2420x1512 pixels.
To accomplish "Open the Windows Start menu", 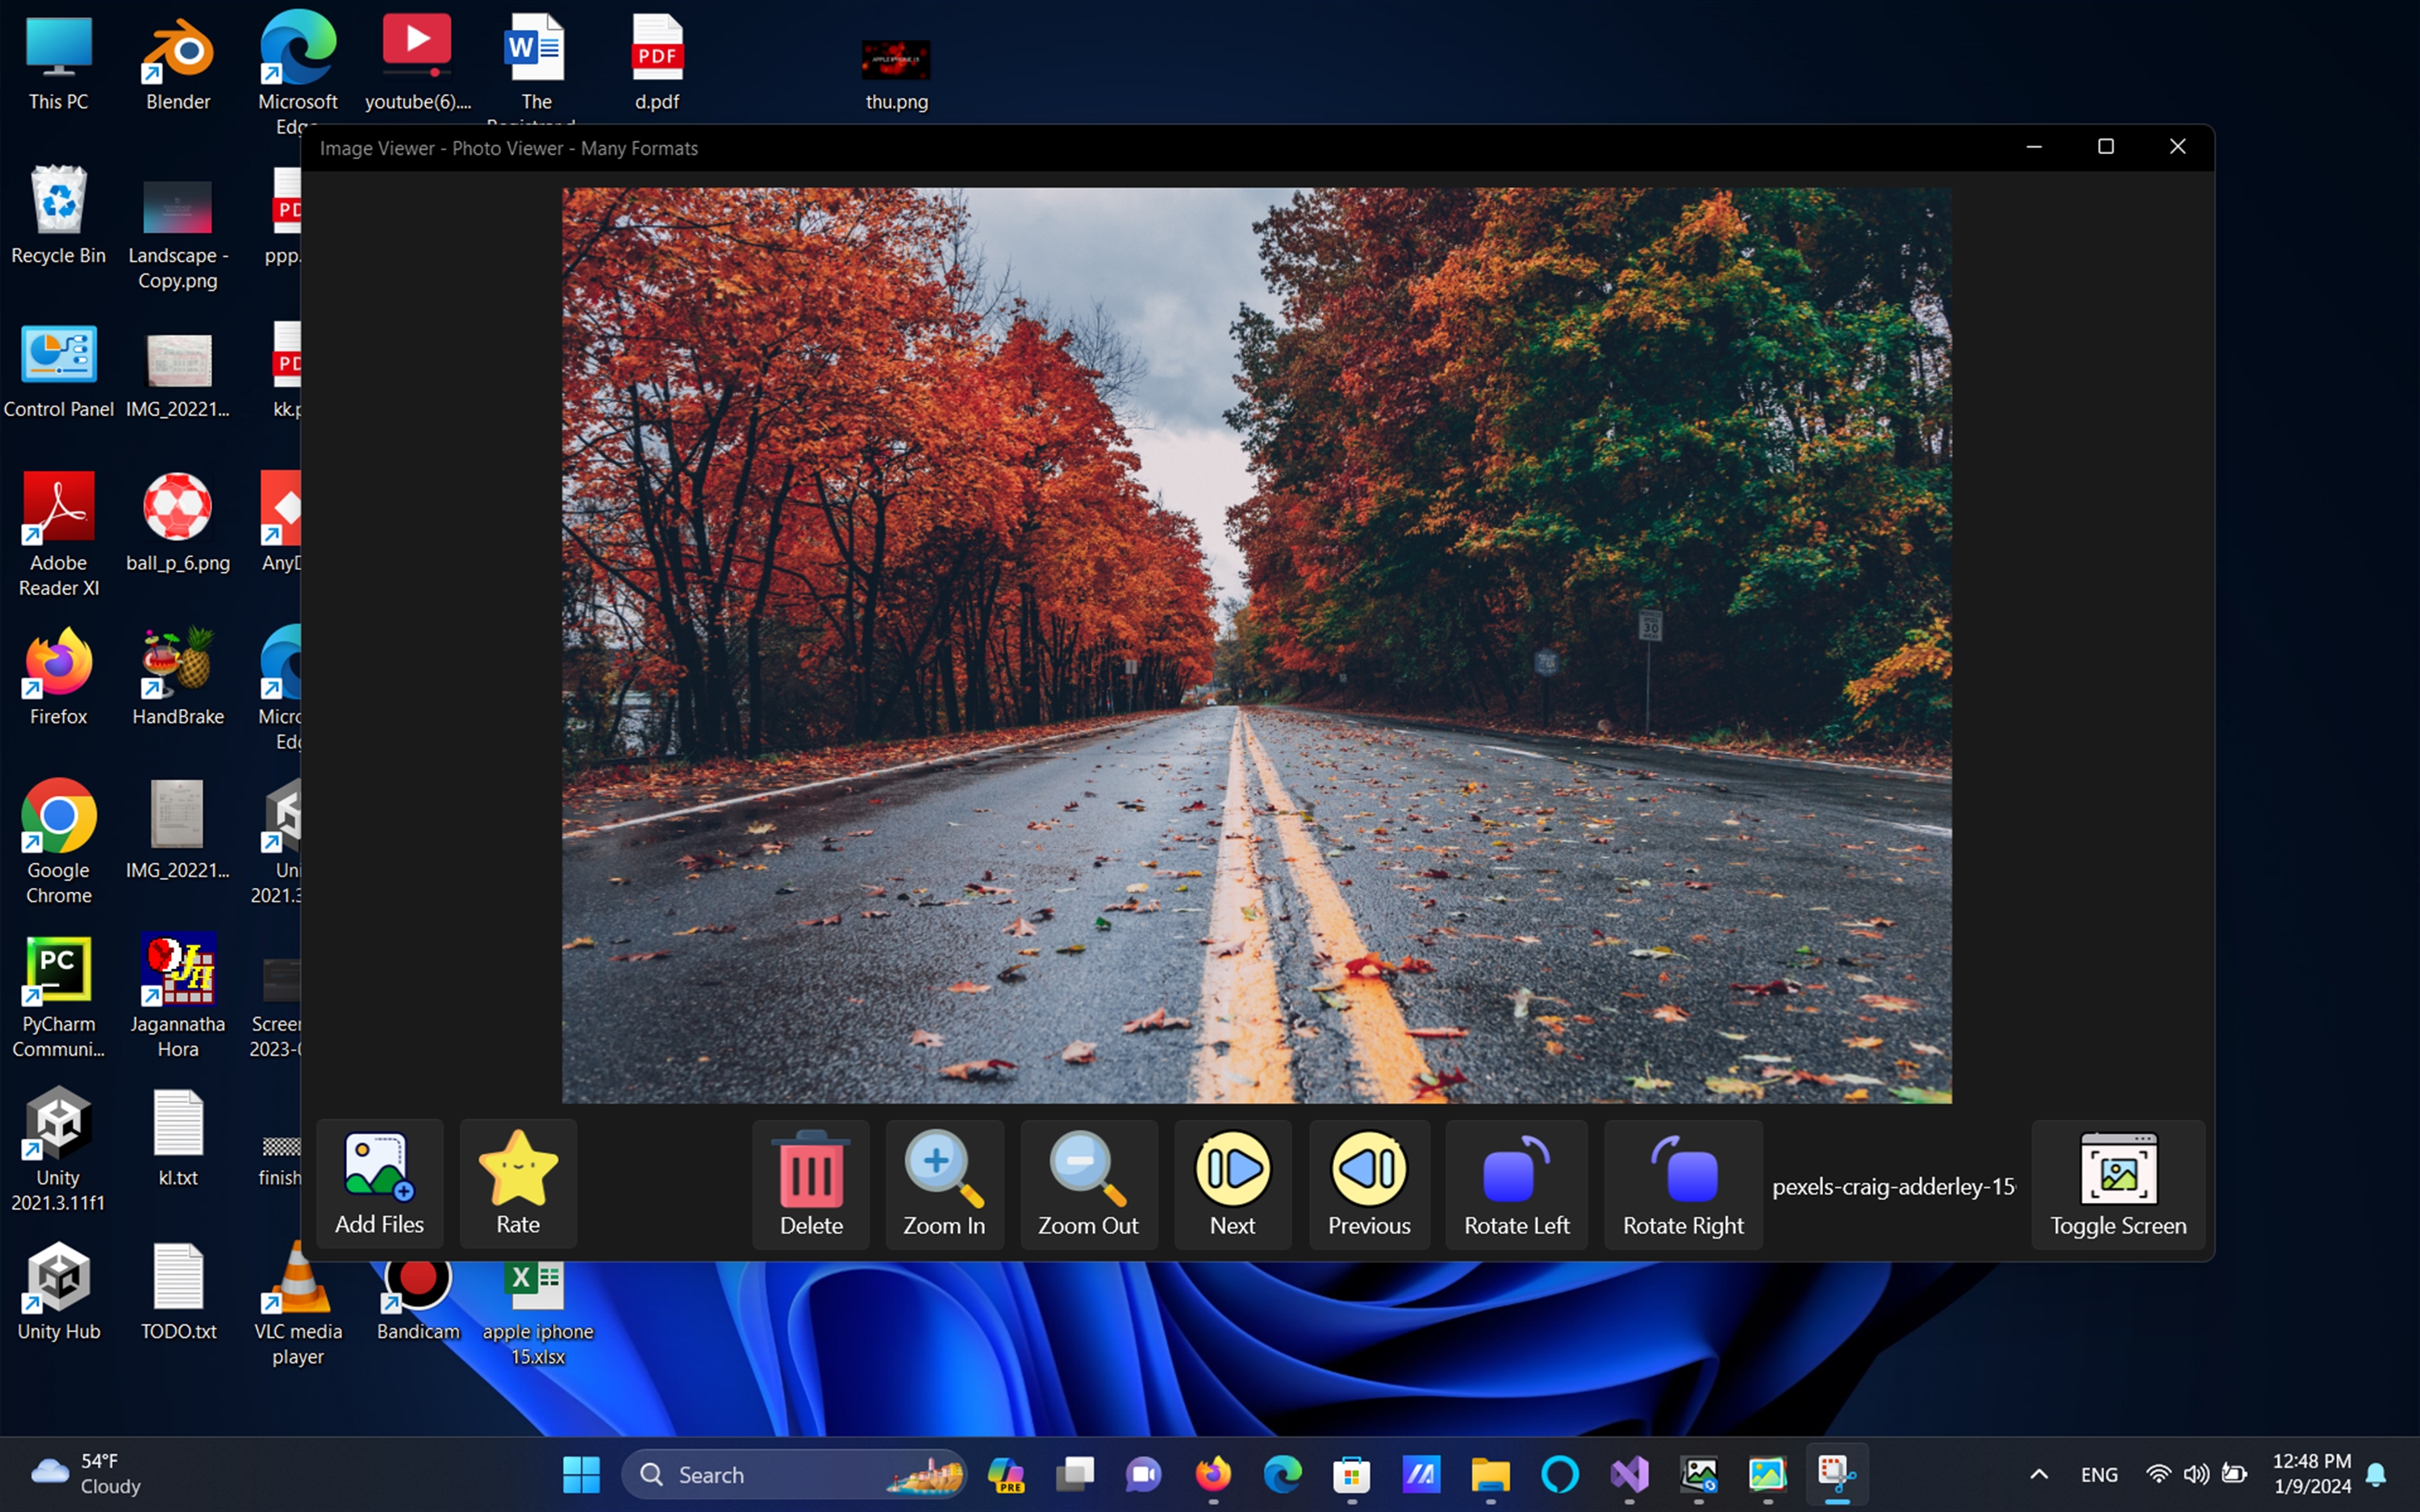I will coord(581,1474).
